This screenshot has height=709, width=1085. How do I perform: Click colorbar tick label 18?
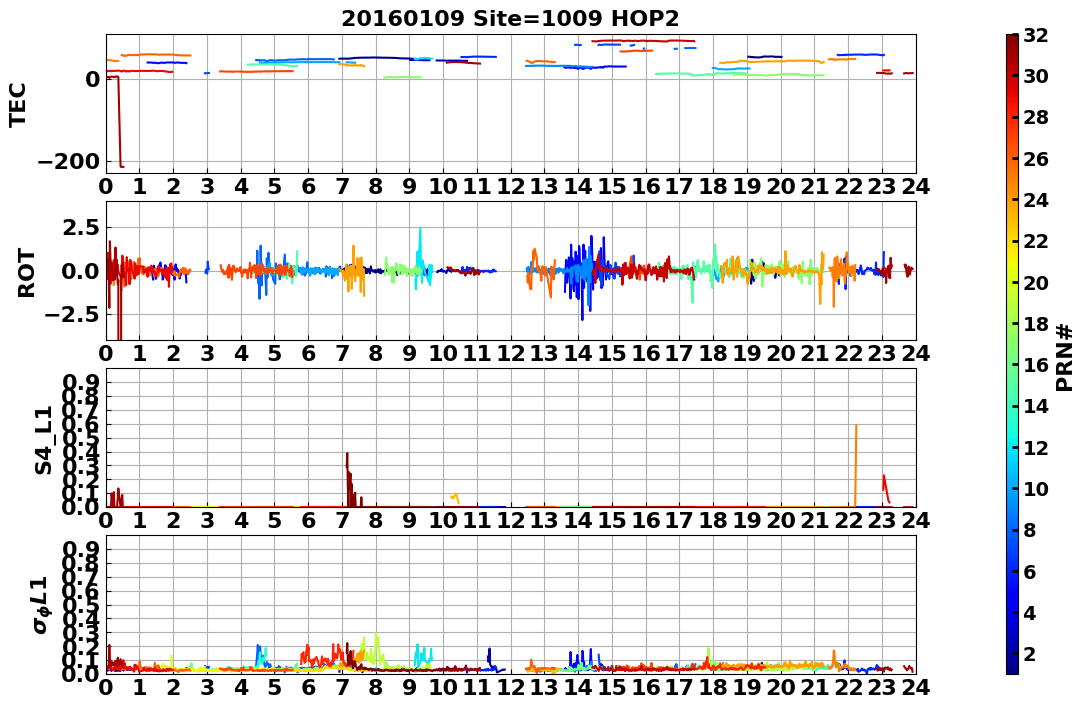click(1034, 324)
